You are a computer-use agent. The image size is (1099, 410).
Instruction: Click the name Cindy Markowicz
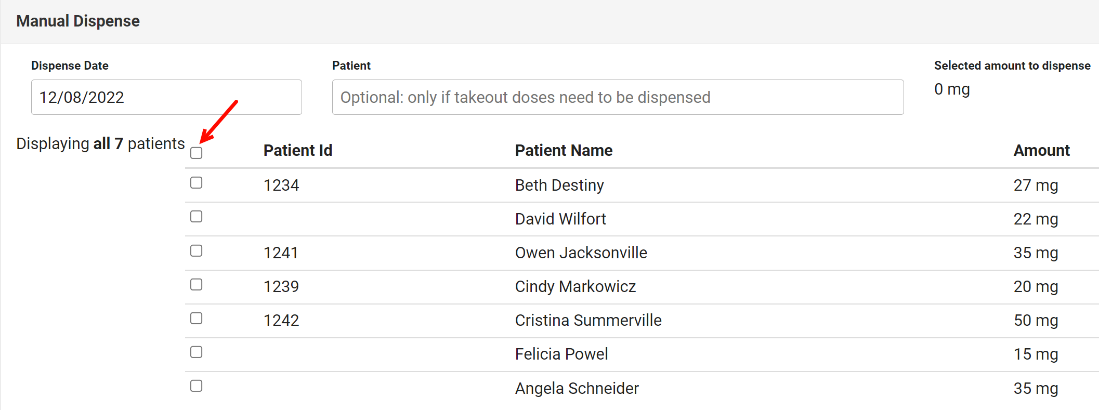pyautogui.click(x=576, y=287)
